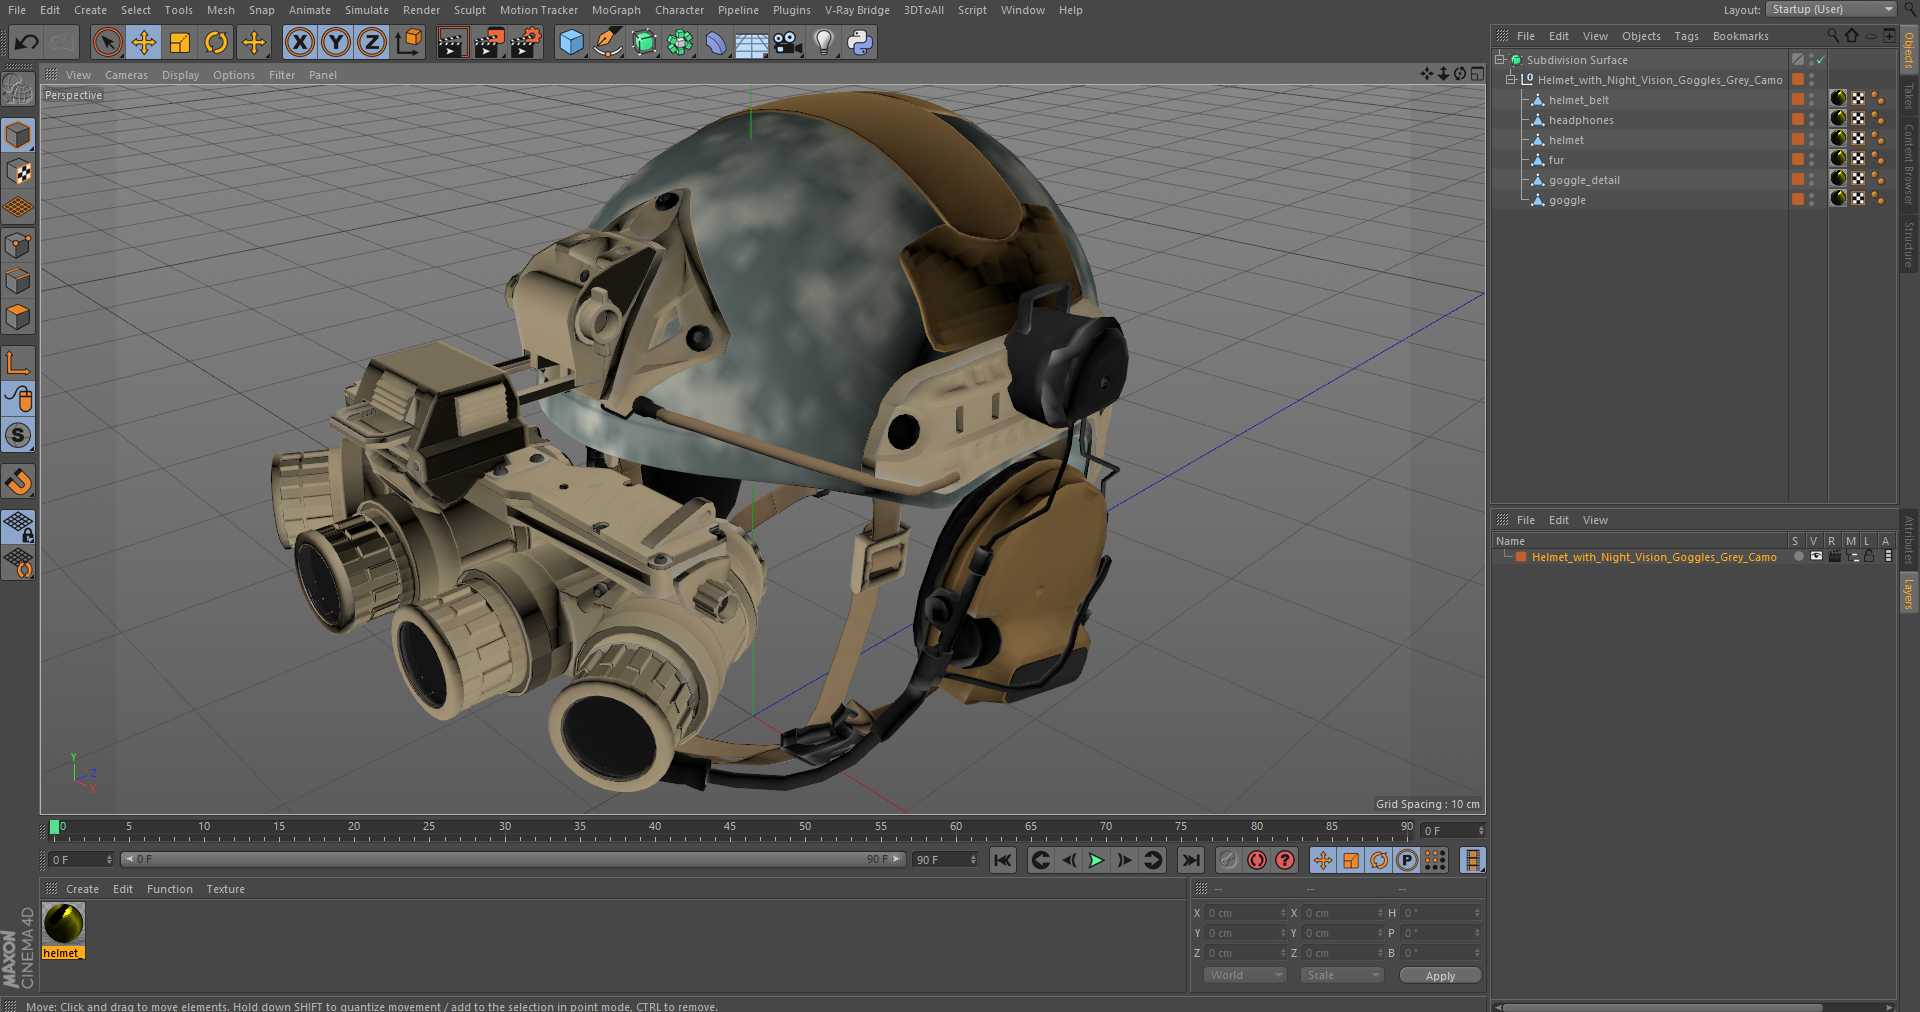Collapse the Subdivision Surface tree node
Image resolution: width=1920 pixels, height=1012 pixels.
click(1500, 60)
